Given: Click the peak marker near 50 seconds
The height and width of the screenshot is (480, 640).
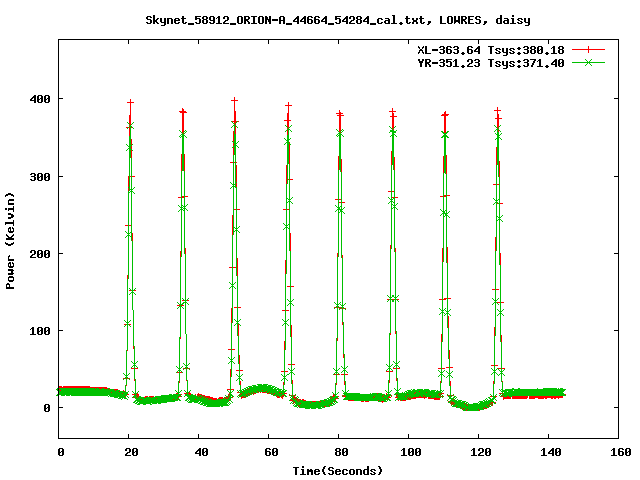Looking at the screenshot, I should (x=234, y=100).
